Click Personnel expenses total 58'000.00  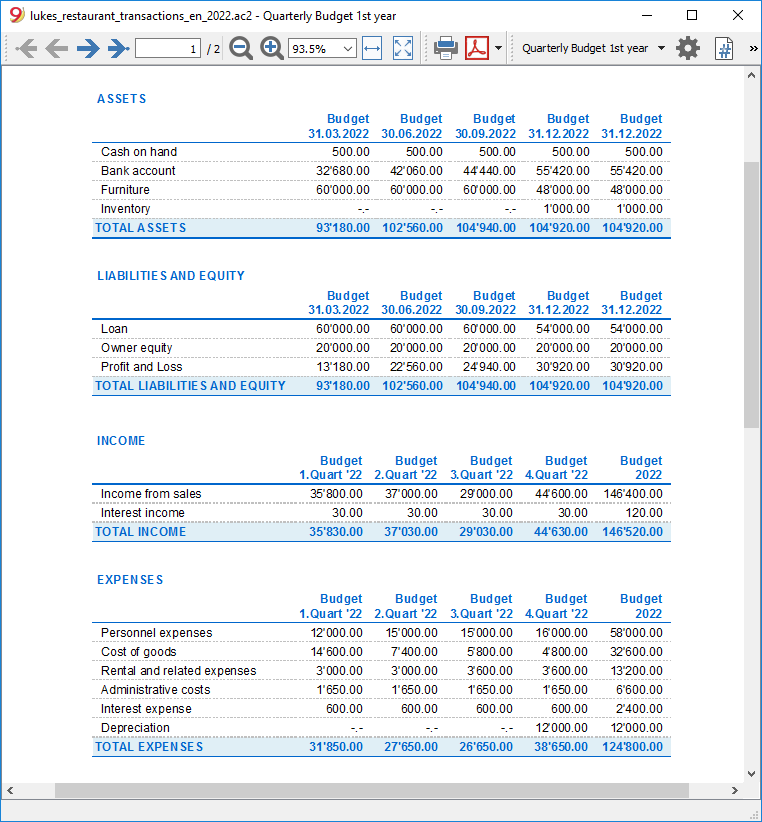point(636,633)
